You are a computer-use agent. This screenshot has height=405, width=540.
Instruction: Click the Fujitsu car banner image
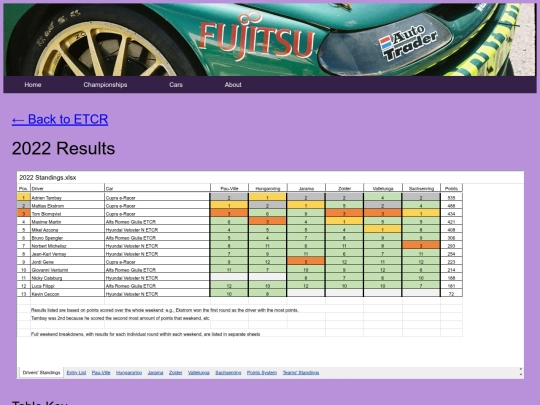pyautogui.click(x=270, y=39)
